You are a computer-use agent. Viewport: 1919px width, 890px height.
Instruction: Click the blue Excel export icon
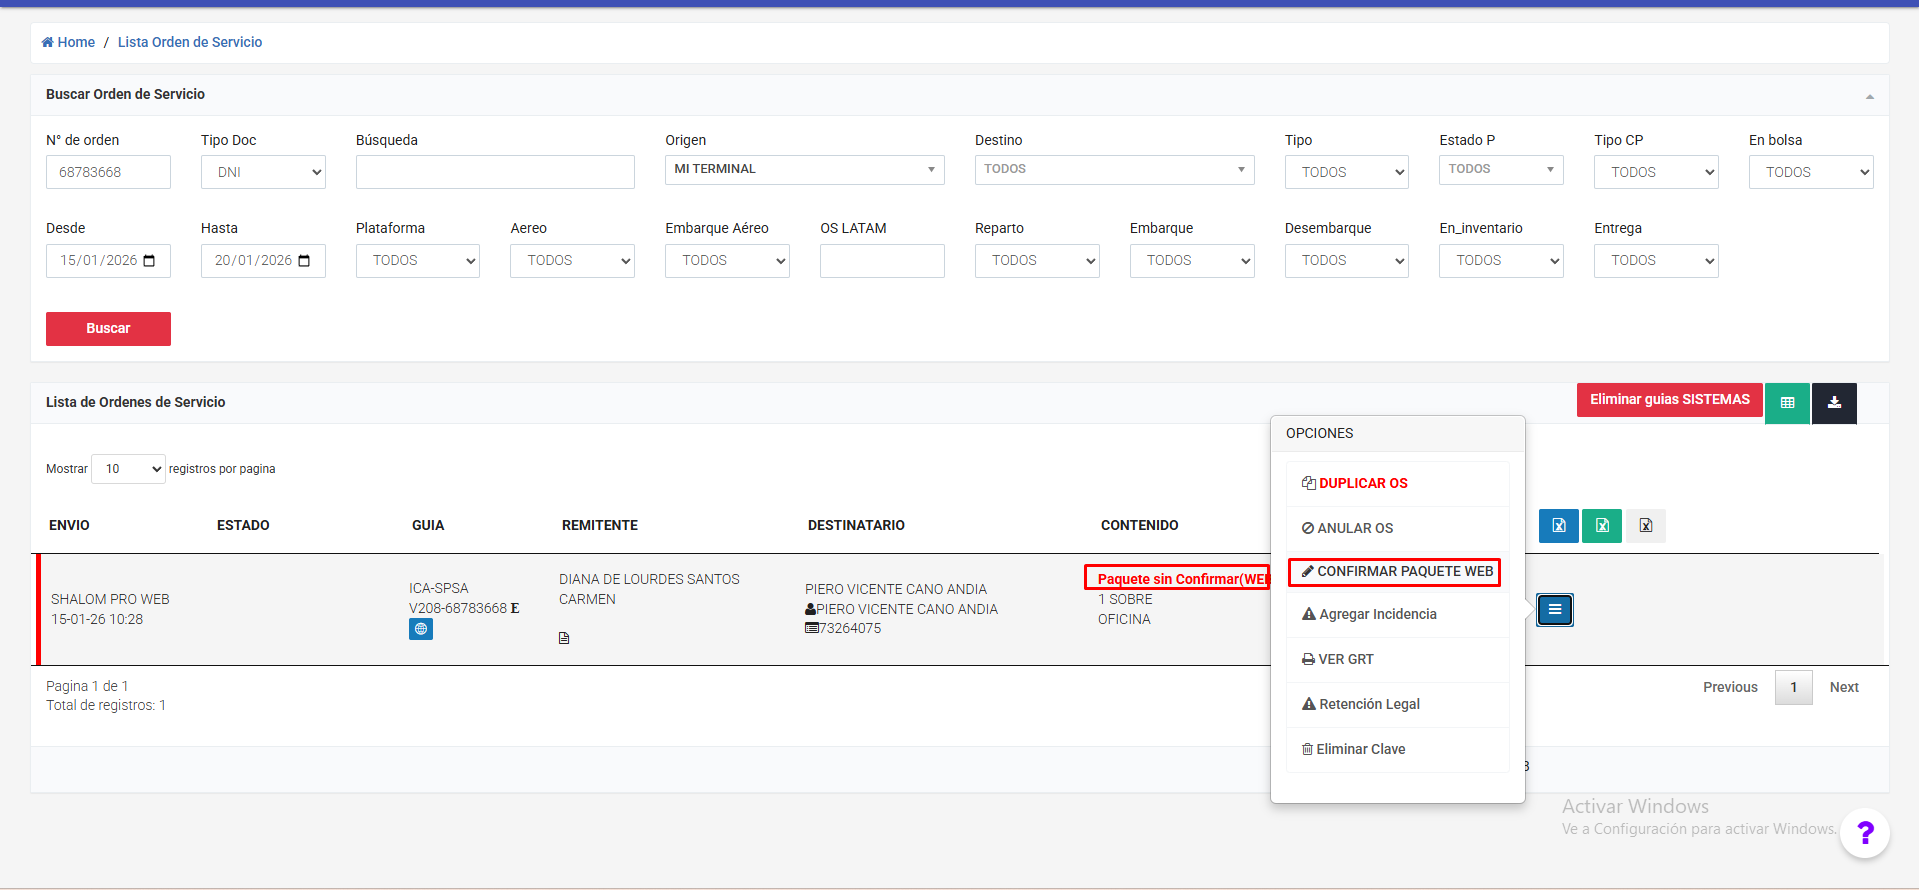[x=1558, y=526]
